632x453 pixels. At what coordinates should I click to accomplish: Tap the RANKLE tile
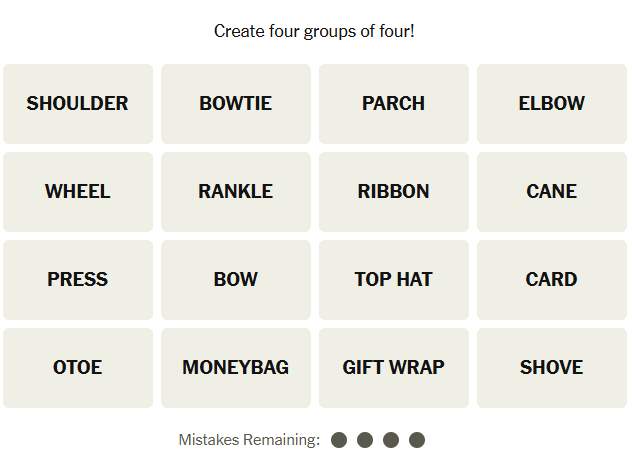[x=236, y=192]
